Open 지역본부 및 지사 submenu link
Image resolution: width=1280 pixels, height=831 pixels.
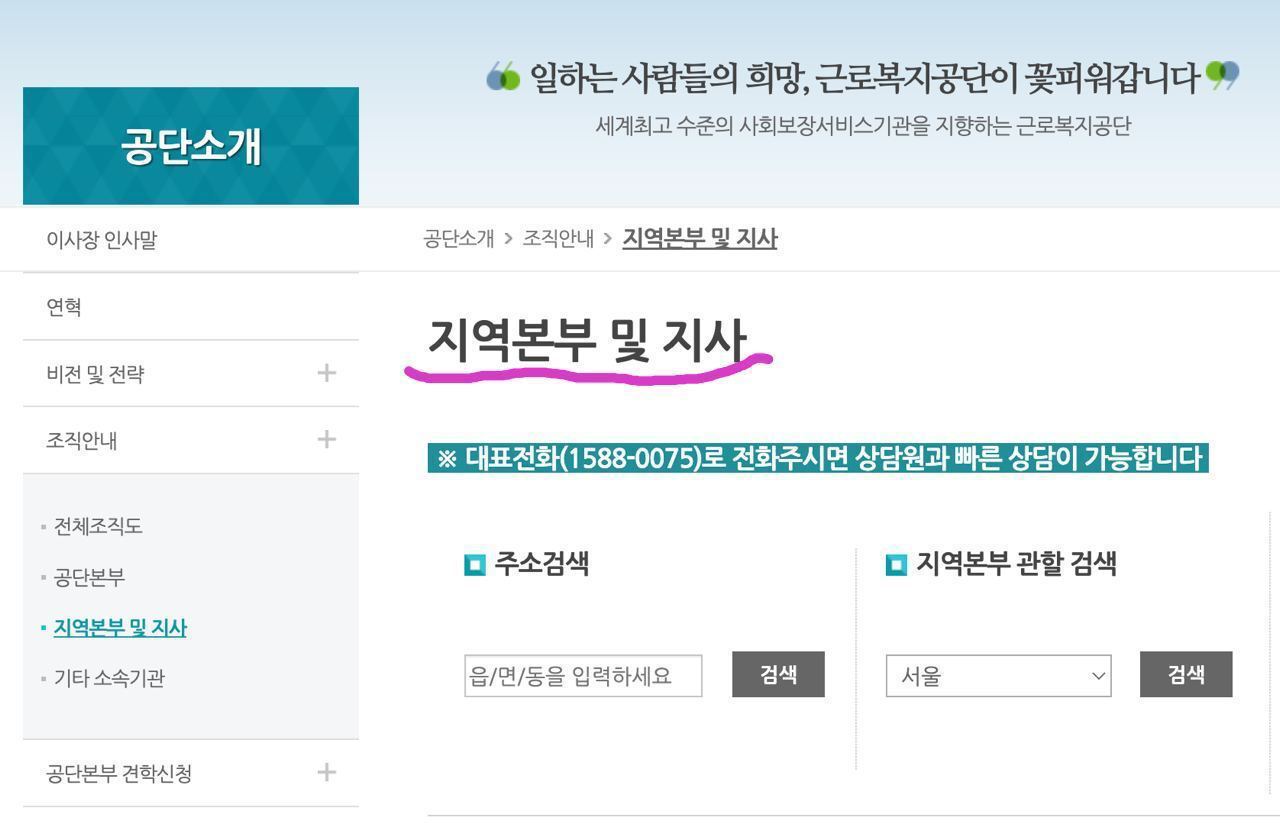pyautogui.click(x=120, y=628)
